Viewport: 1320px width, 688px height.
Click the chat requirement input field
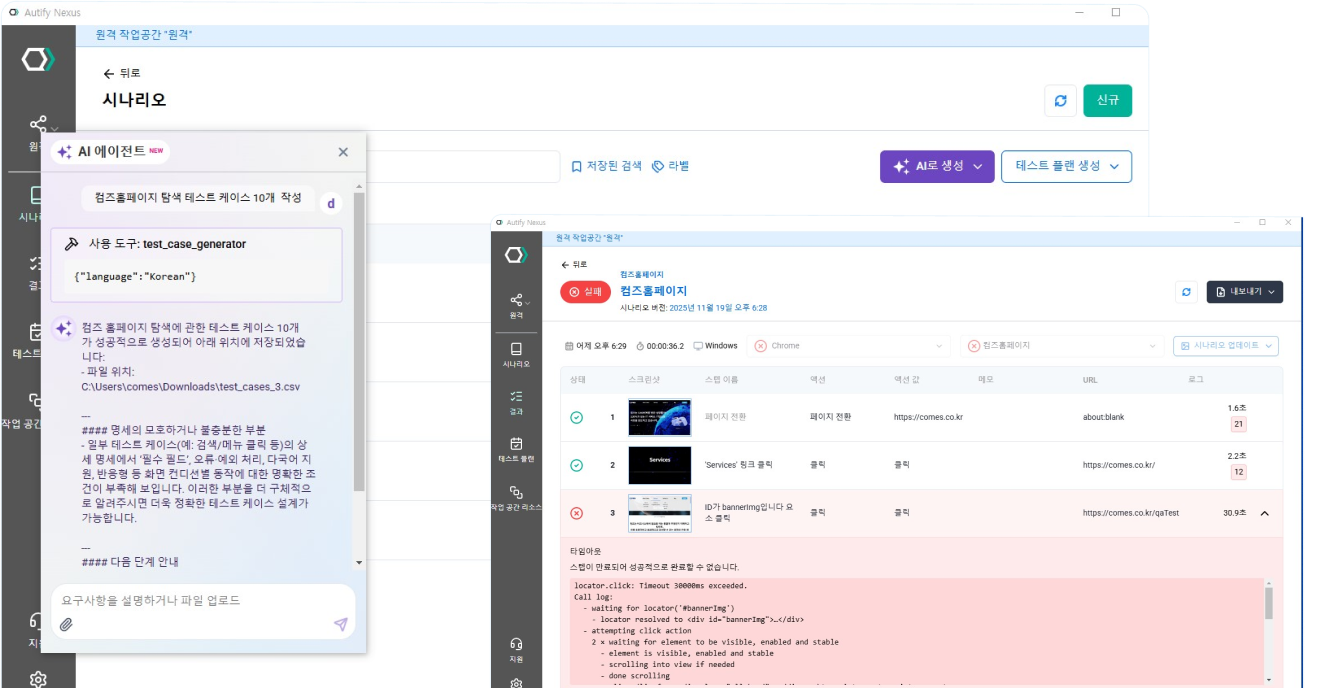pyautogui.click(x=200, y=600)
